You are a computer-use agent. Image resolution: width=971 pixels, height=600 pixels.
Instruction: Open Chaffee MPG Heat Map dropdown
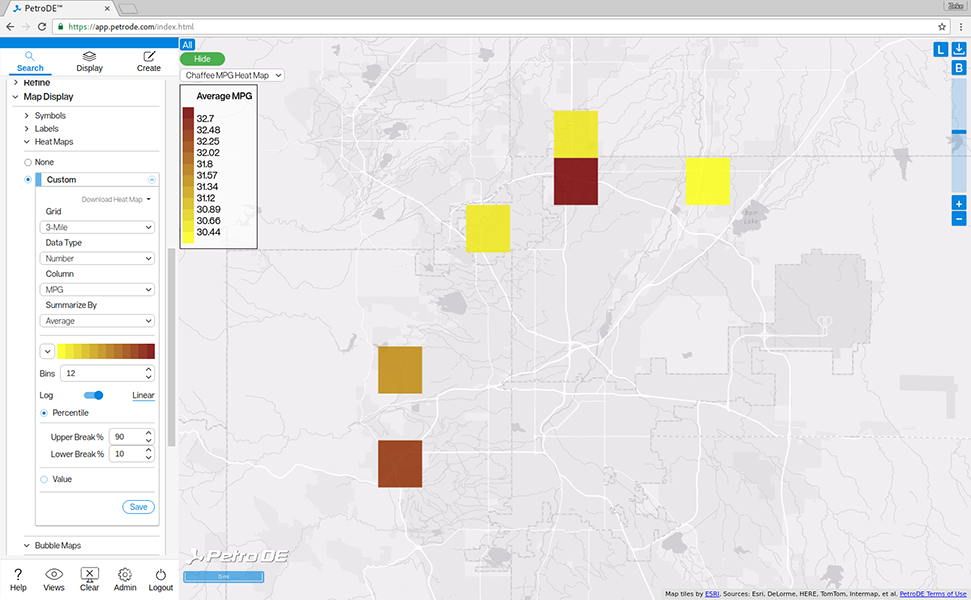(232, 75)
